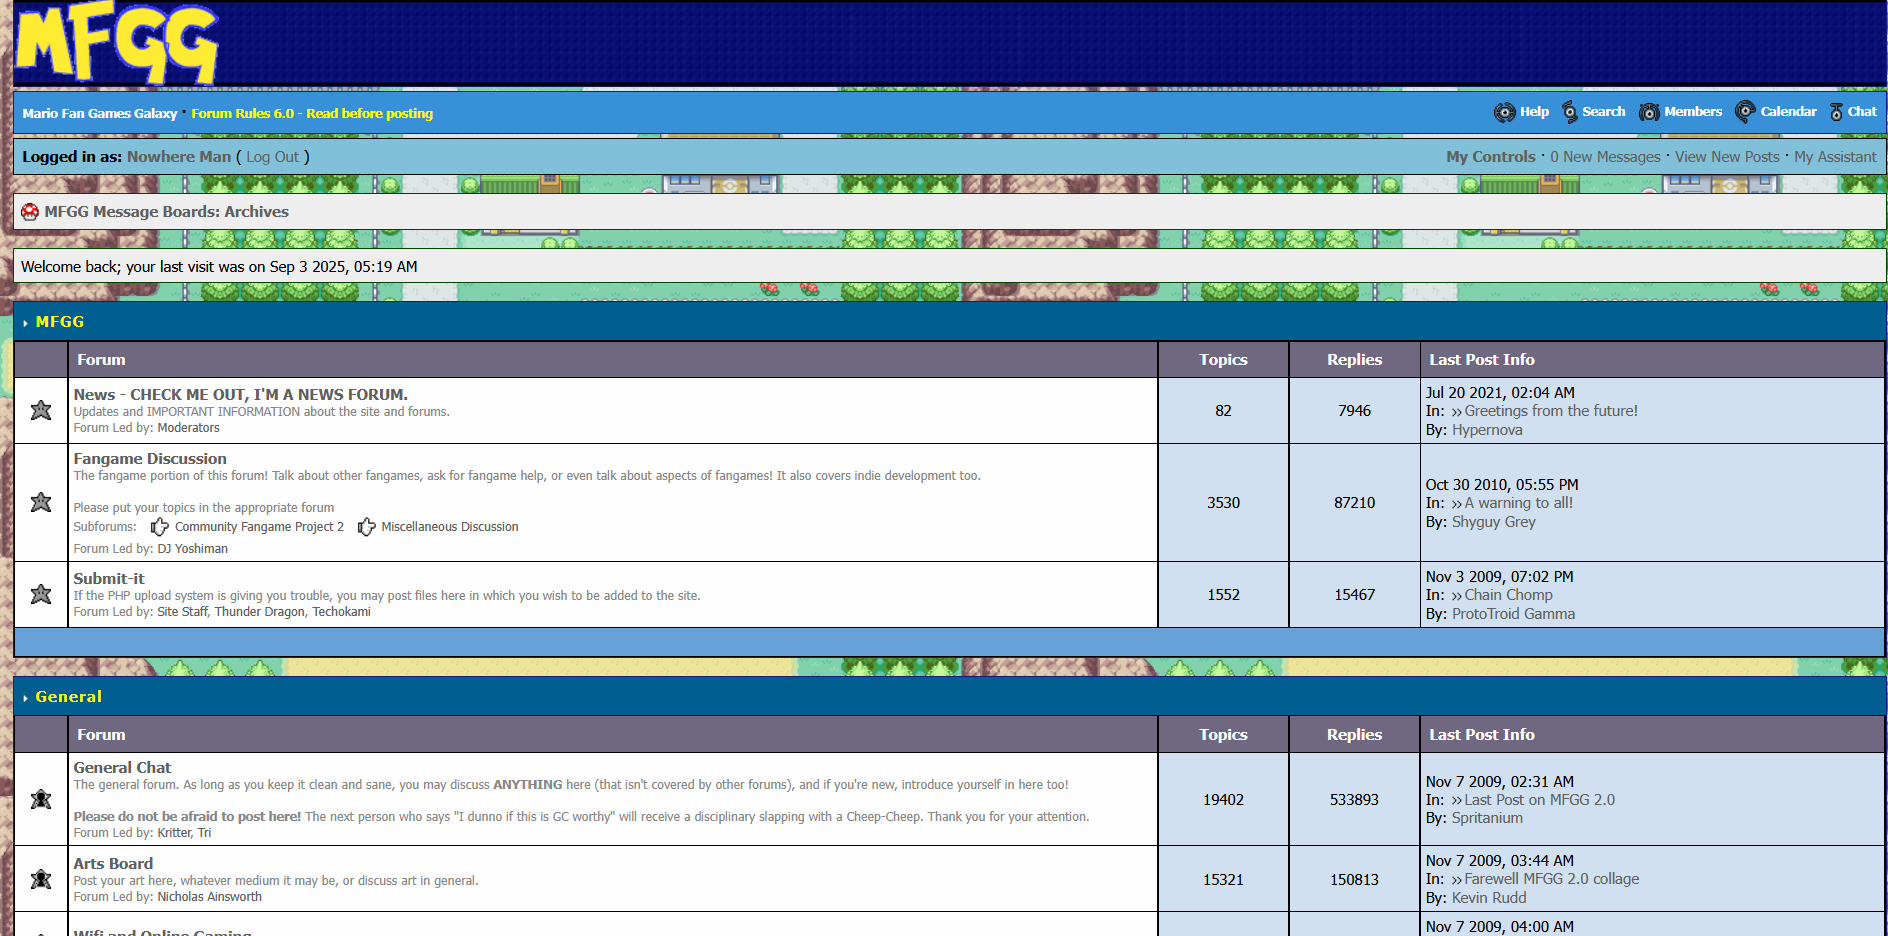Screen dimensions: 1888x936
Task: Click the Search magnifier icon
Action: (x=1570, y=112)
